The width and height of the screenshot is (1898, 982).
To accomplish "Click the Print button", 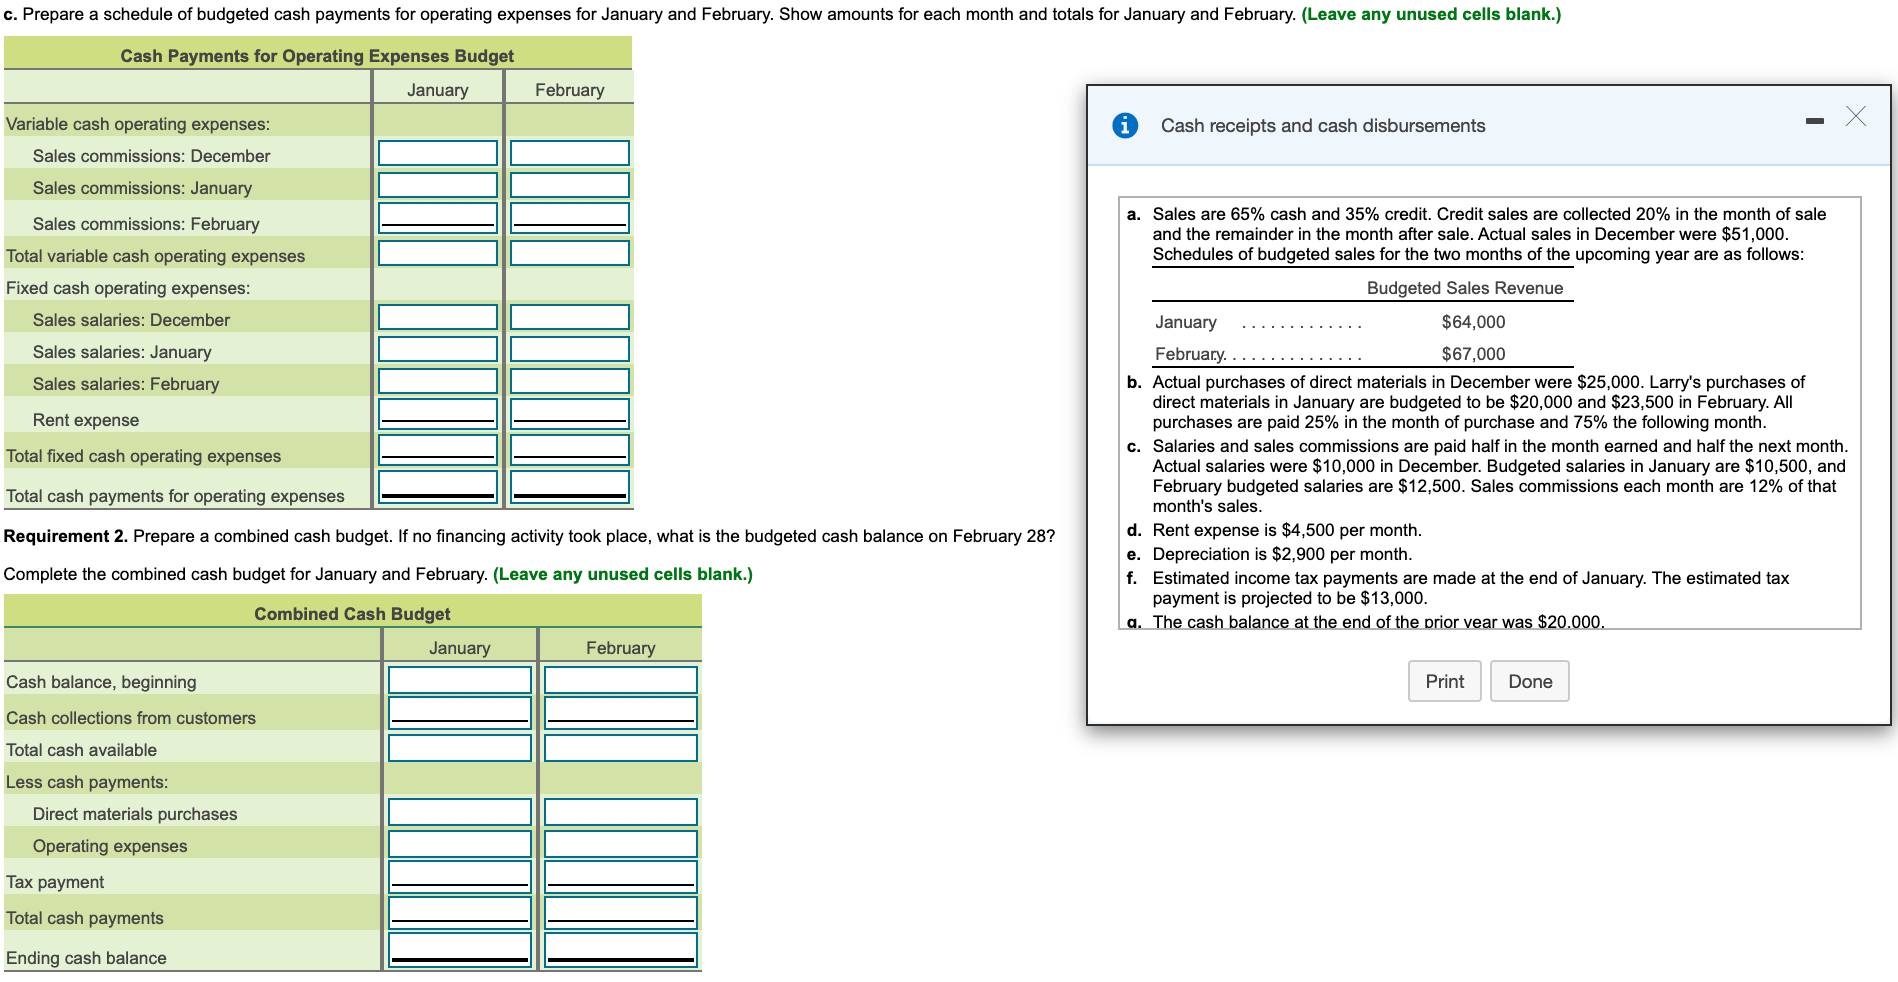I will coord(1444,681).
